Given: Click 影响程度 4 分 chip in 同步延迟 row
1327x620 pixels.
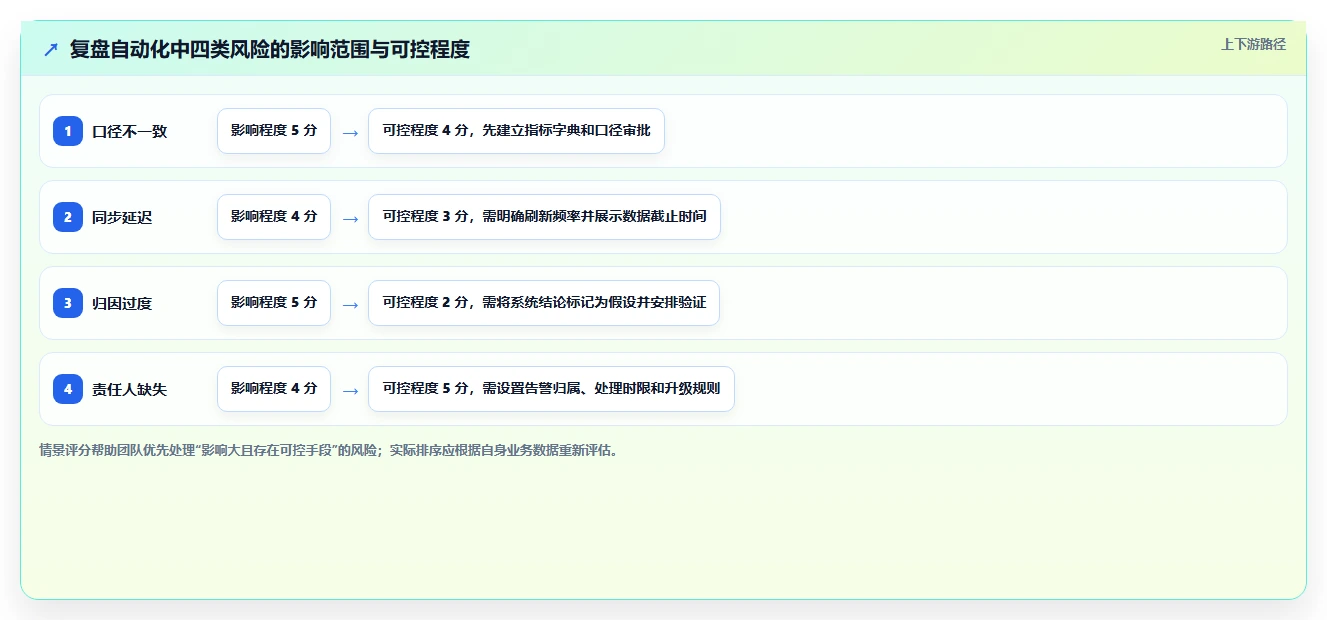Looking at the screenshot, I should [x=274, y=217].
